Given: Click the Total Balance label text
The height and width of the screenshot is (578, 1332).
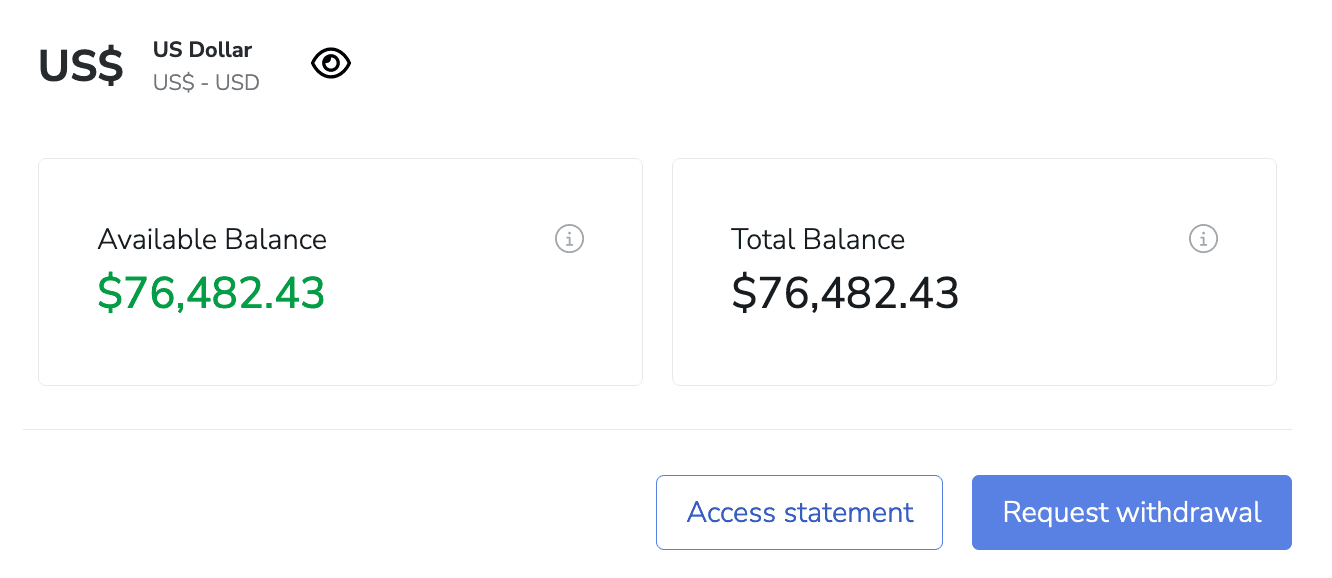Looking at the screenshot, I should click(x=818, y=240).
